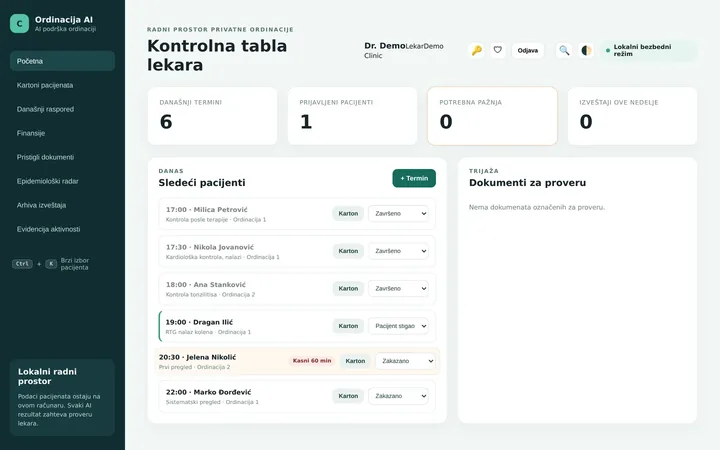
Task: Click the Izveštaji ove nedelje card
Action: pos(632,116)
